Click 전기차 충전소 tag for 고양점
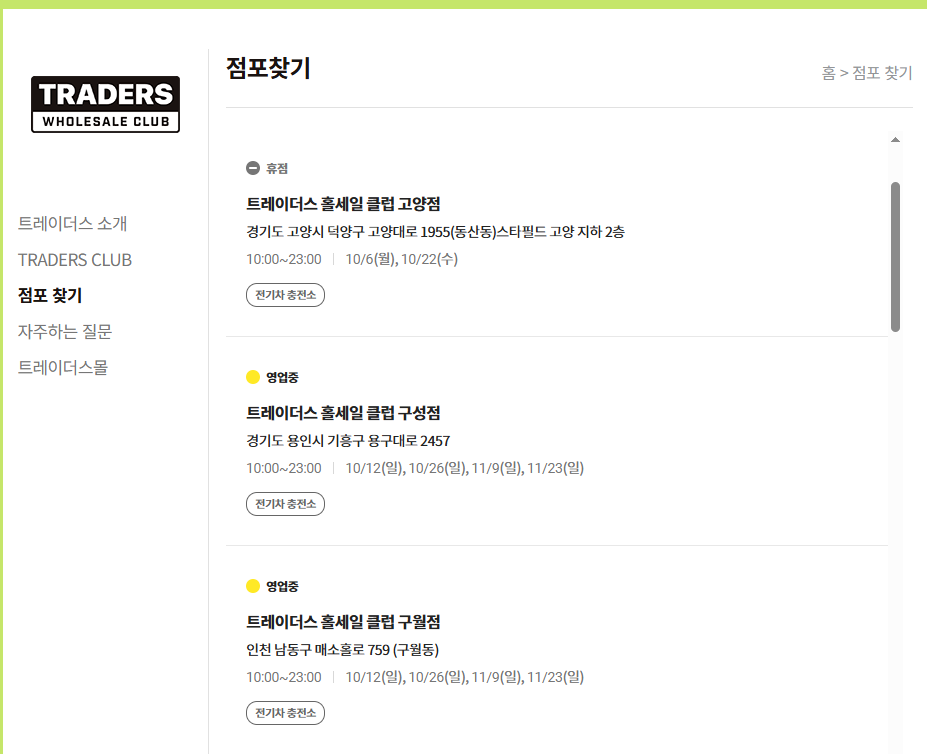This screenshot has height=754, width=927. [x=286, y=295]
